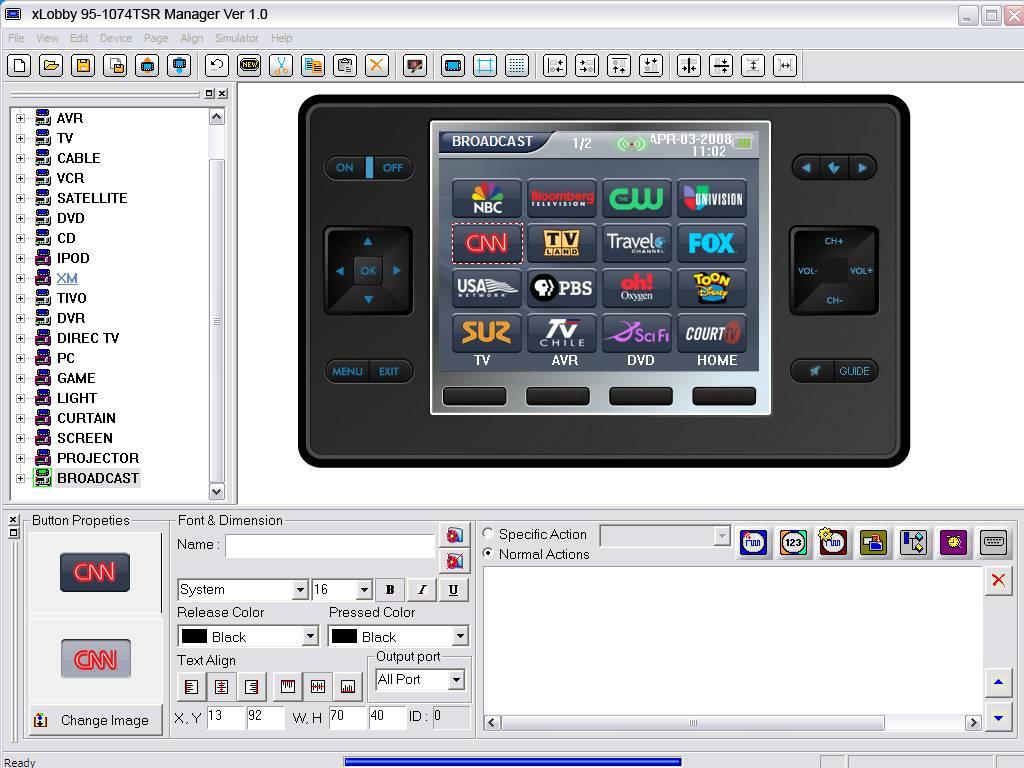Click the FOX channel button on remote
1024x768 pixels.
point(711,243)
